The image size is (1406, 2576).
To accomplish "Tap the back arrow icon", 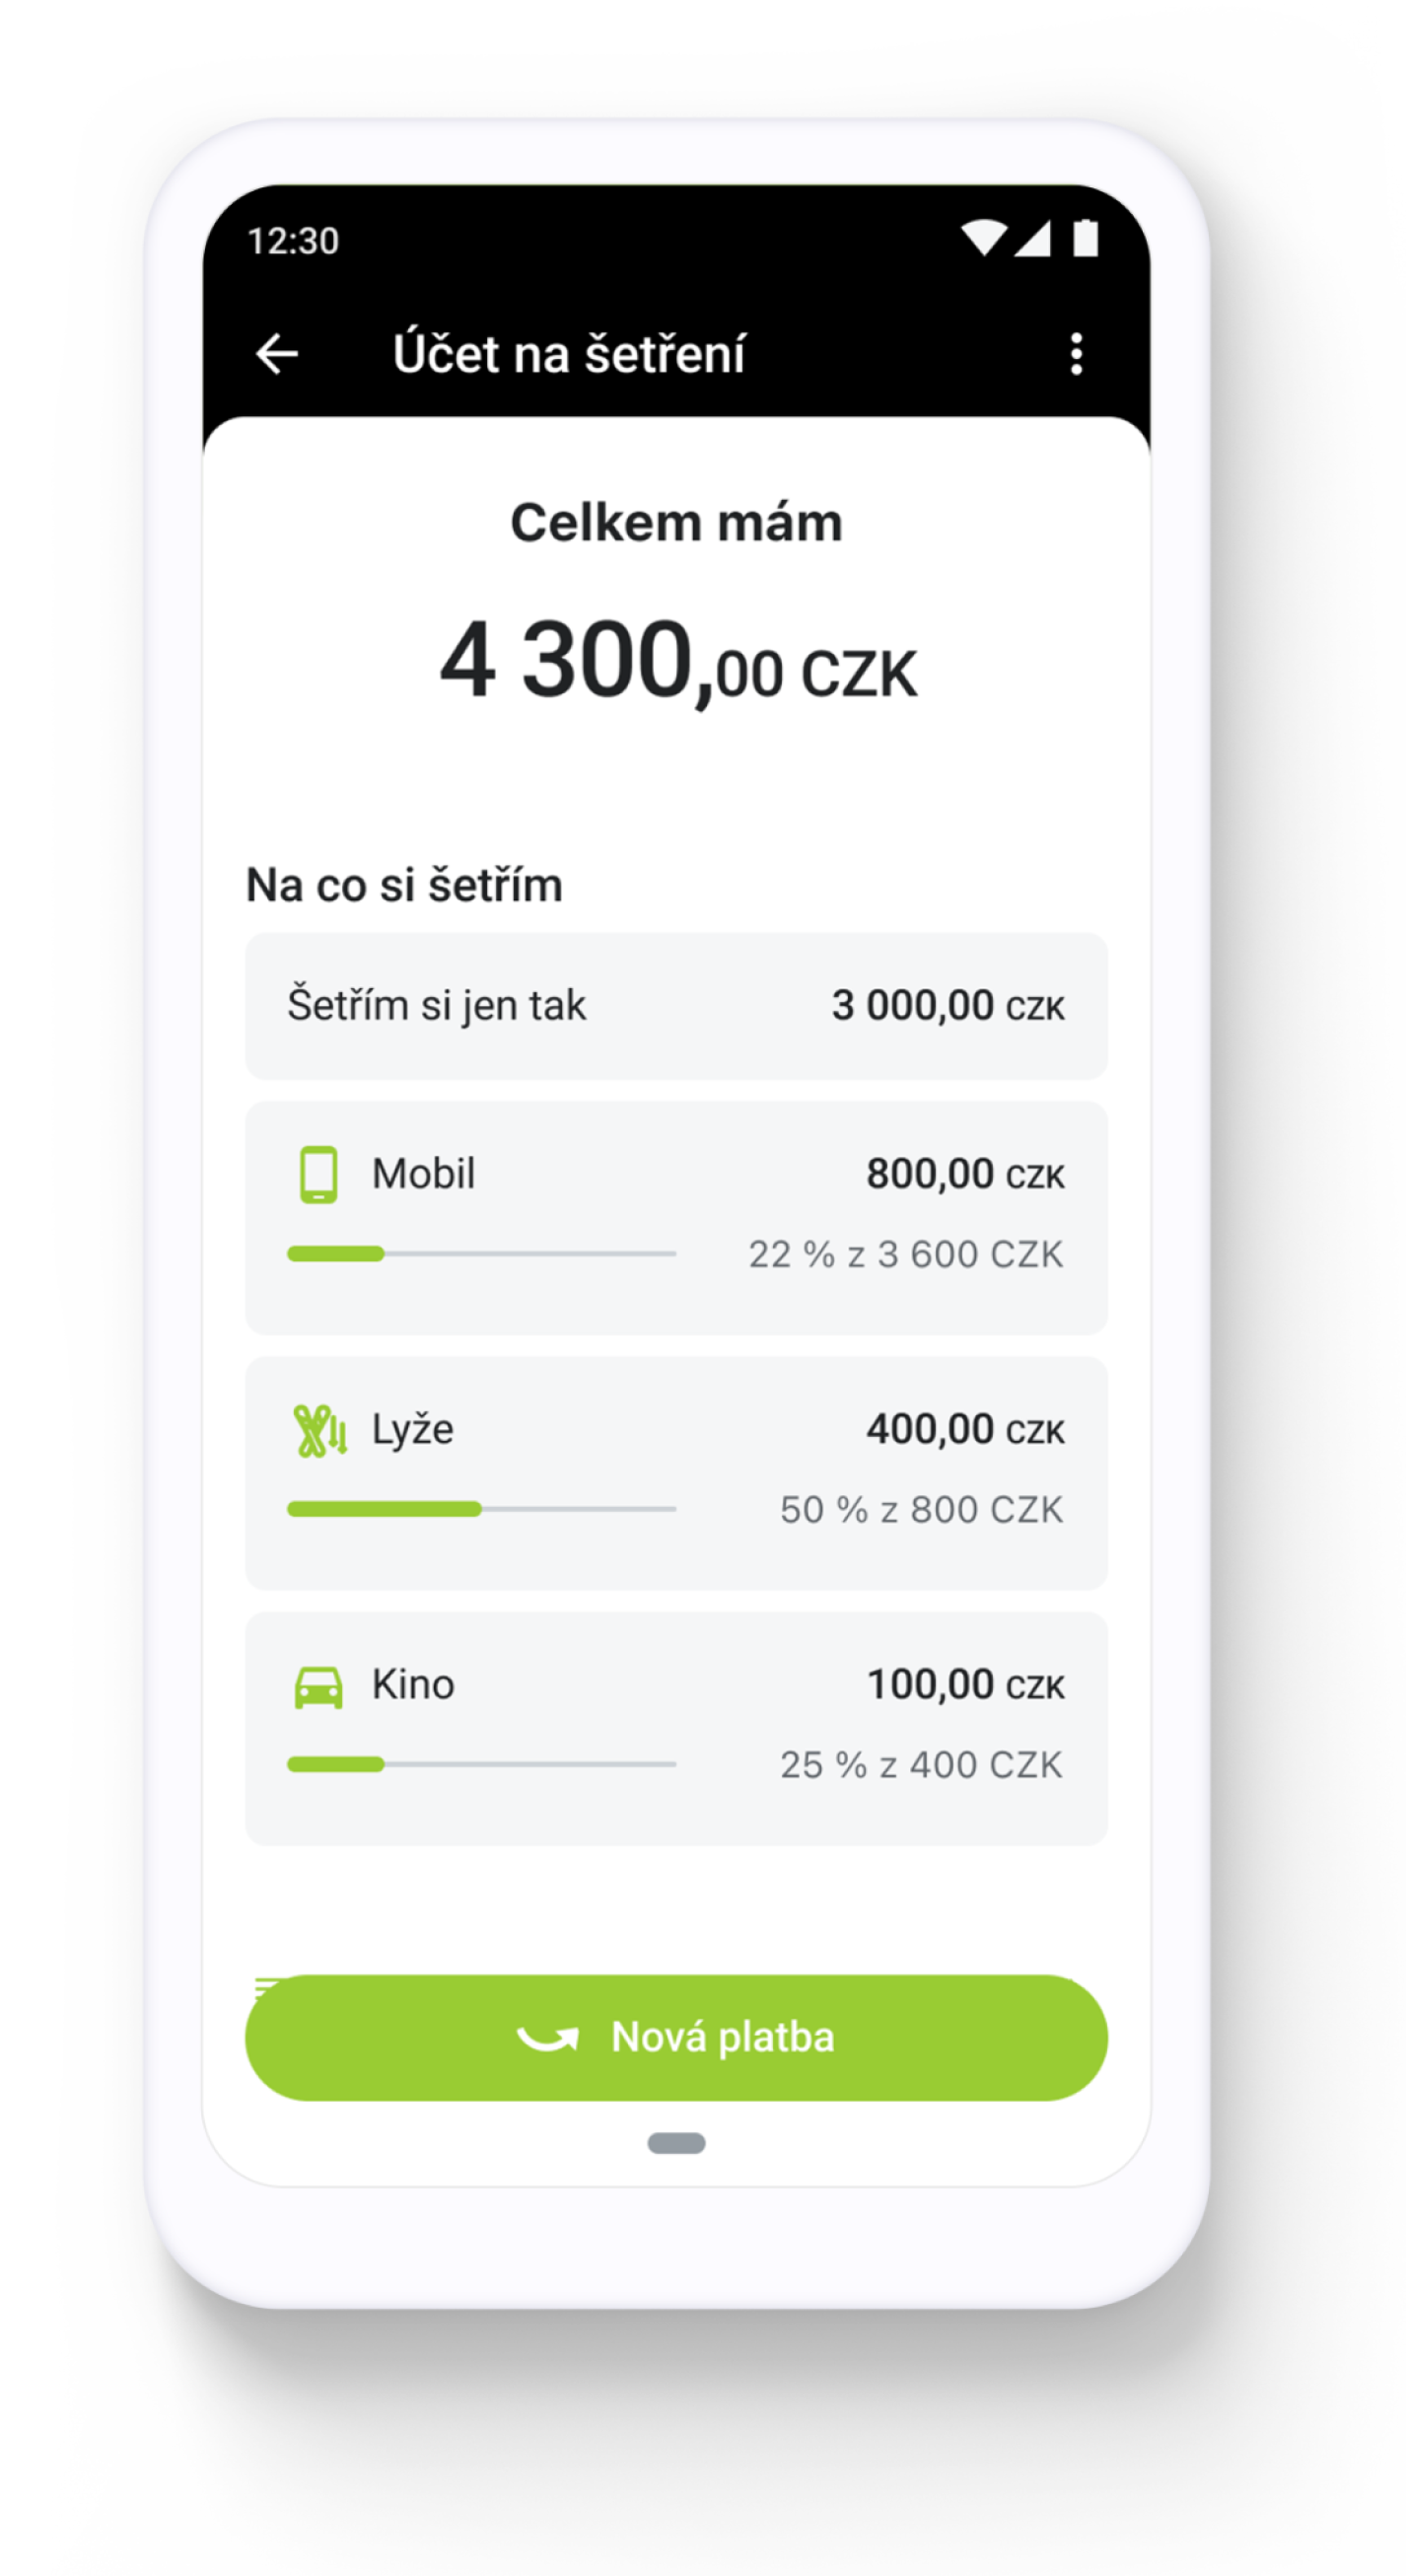I will (x=277, y=354).
